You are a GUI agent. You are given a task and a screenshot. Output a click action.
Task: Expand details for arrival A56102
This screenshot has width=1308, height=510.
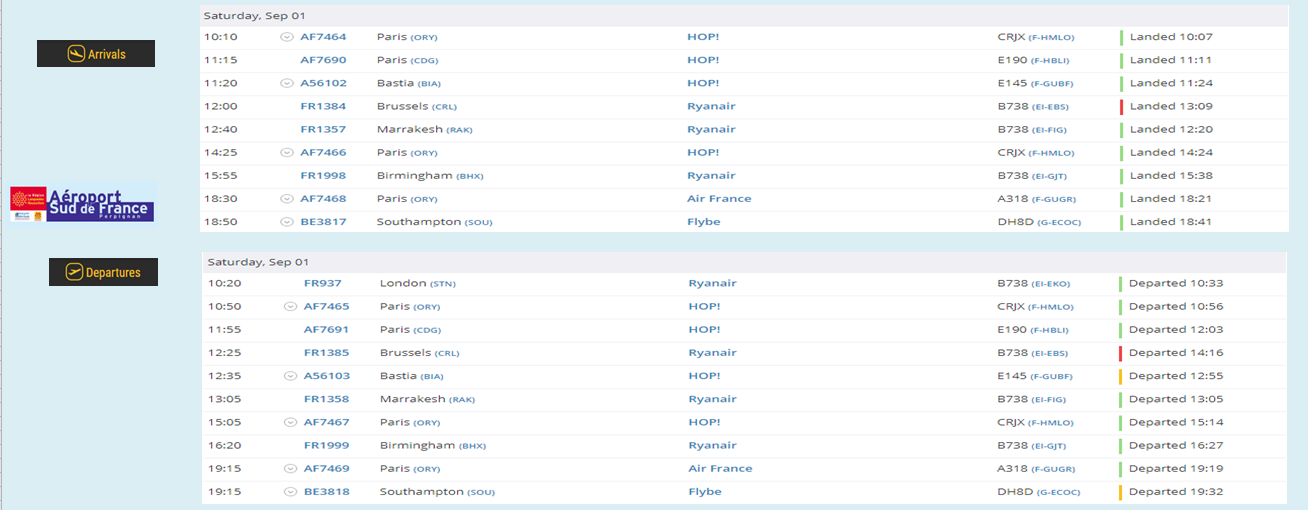coord(287,83)
